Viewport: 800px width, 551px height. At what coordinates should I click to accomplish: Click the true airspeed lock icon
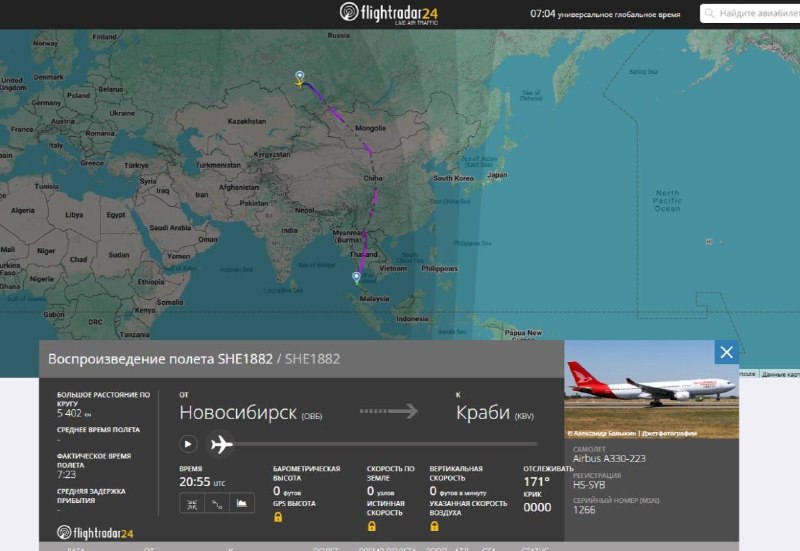click(x=372, y=527)
